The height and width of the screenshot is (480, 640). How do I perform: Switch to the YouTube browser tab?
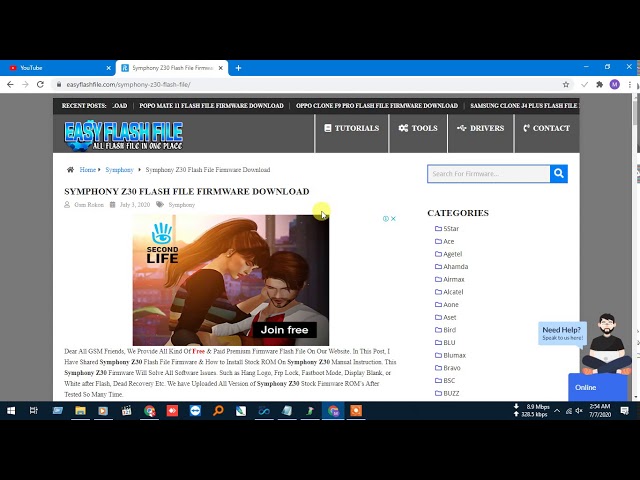[57, 68]
